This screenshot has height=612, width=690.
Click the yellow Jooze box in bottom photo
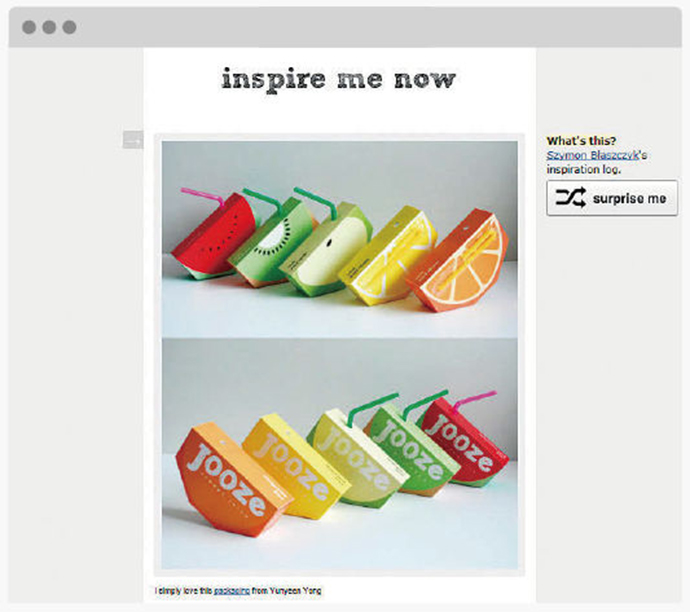point(296,464)
